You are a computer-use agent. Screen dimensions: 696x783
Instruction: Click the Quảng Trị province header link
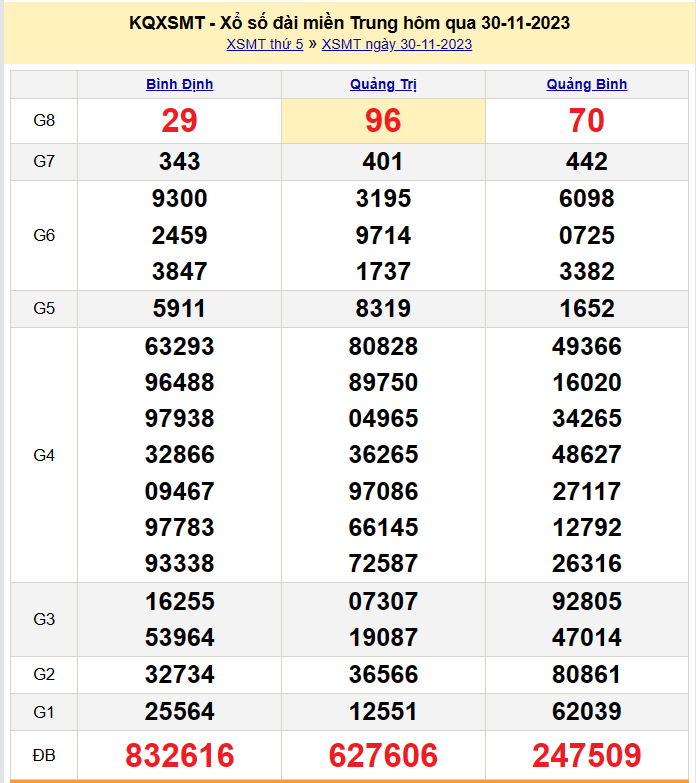pos(383,84)
